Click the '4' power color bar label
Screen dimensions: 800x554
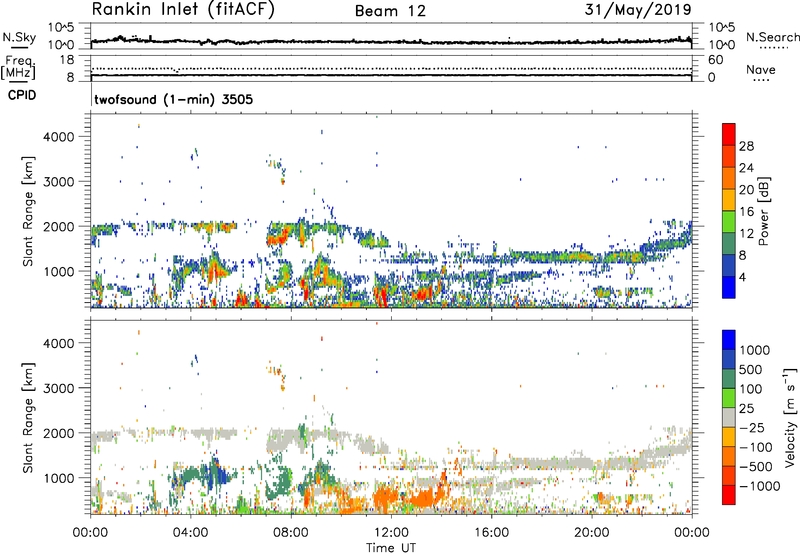click(743, 277)
